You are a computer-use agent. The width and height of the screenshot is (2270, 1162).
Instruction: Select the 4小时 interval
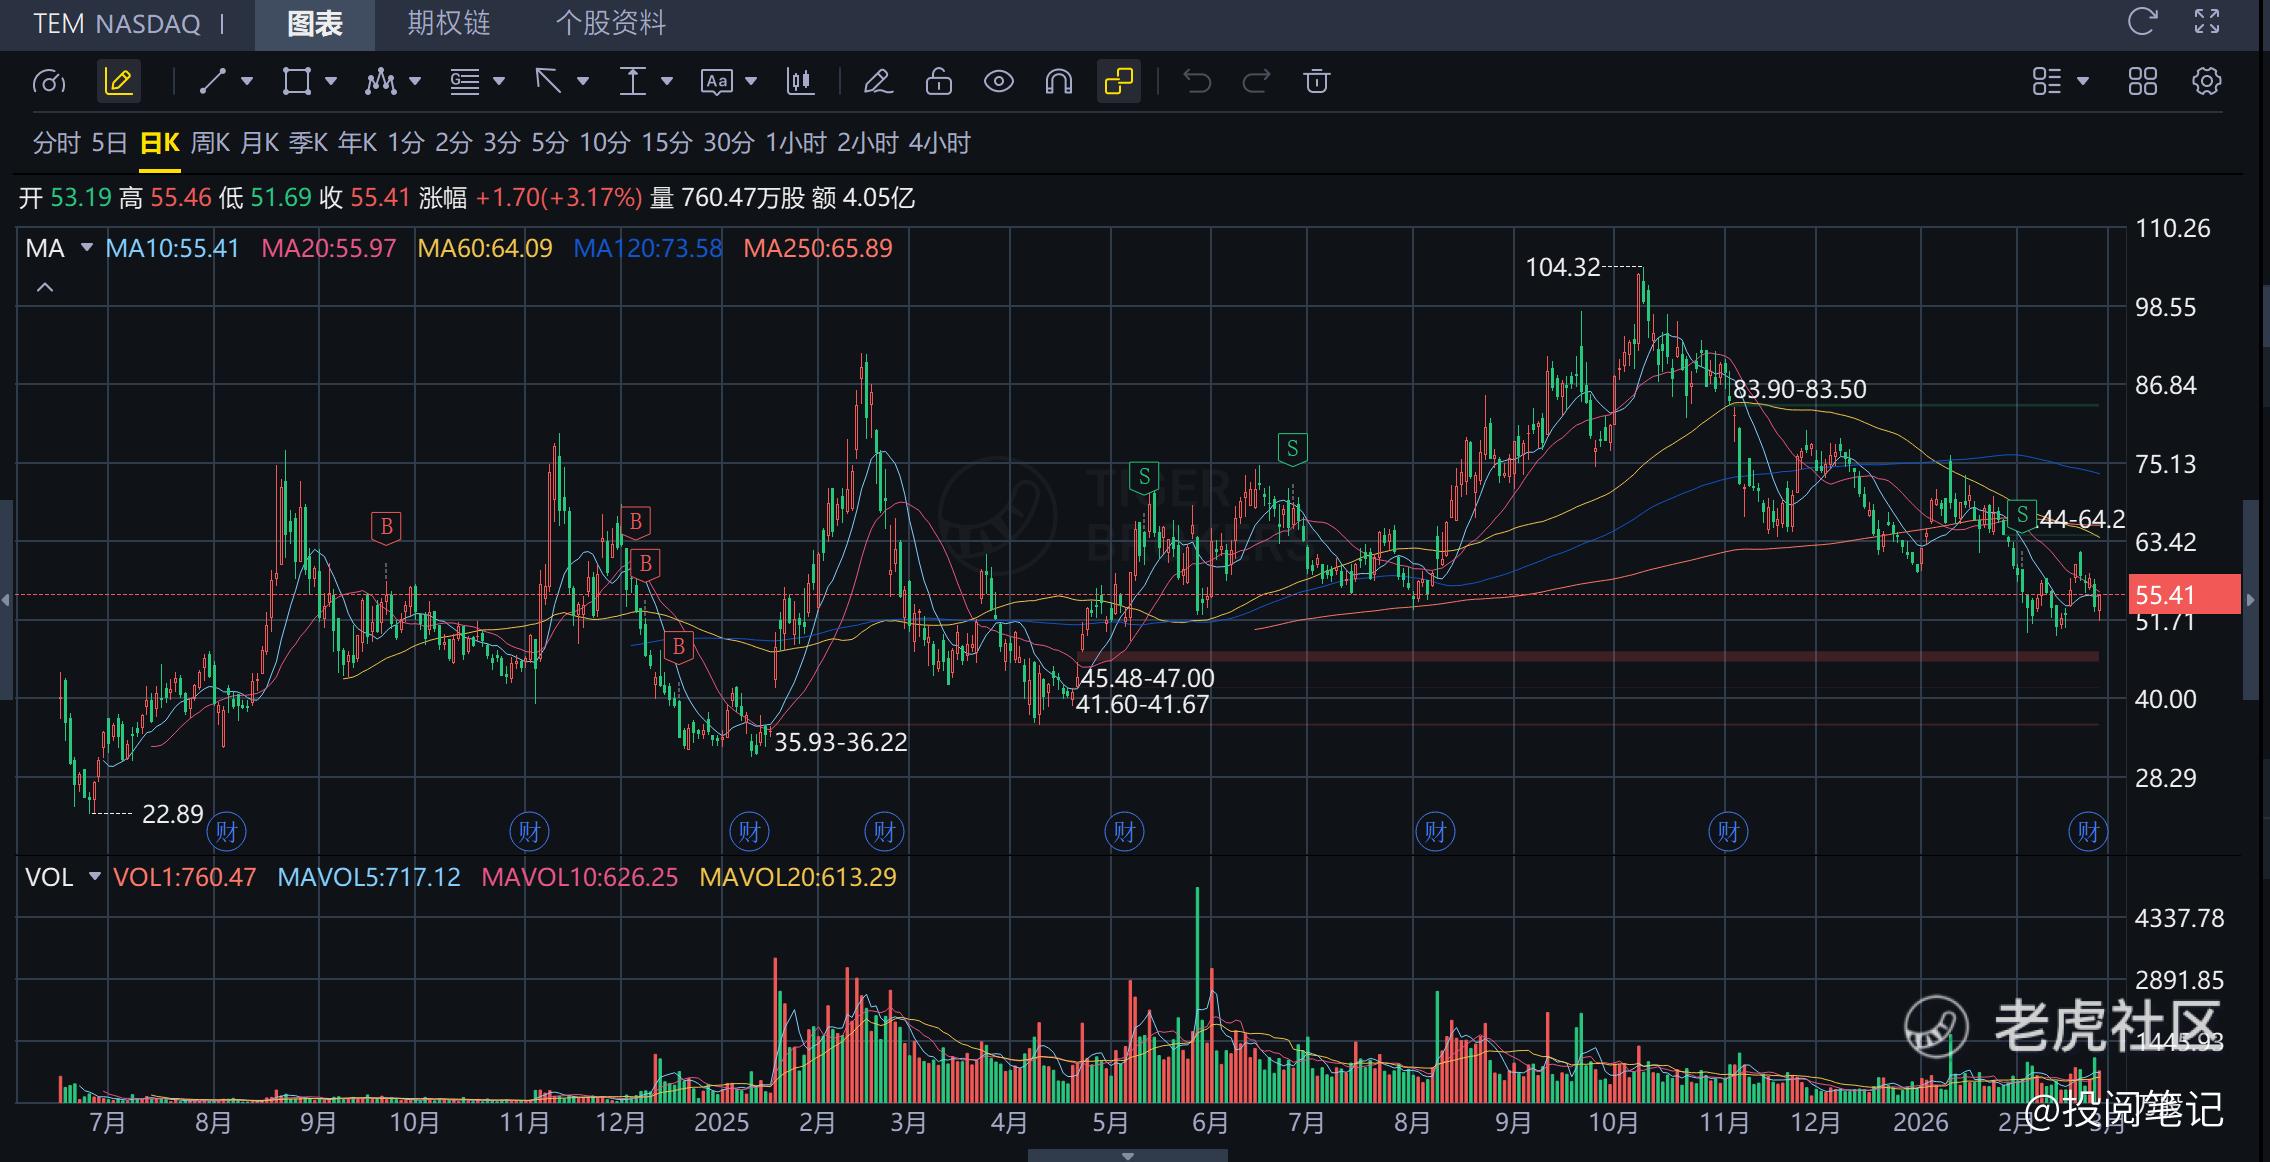939,143
